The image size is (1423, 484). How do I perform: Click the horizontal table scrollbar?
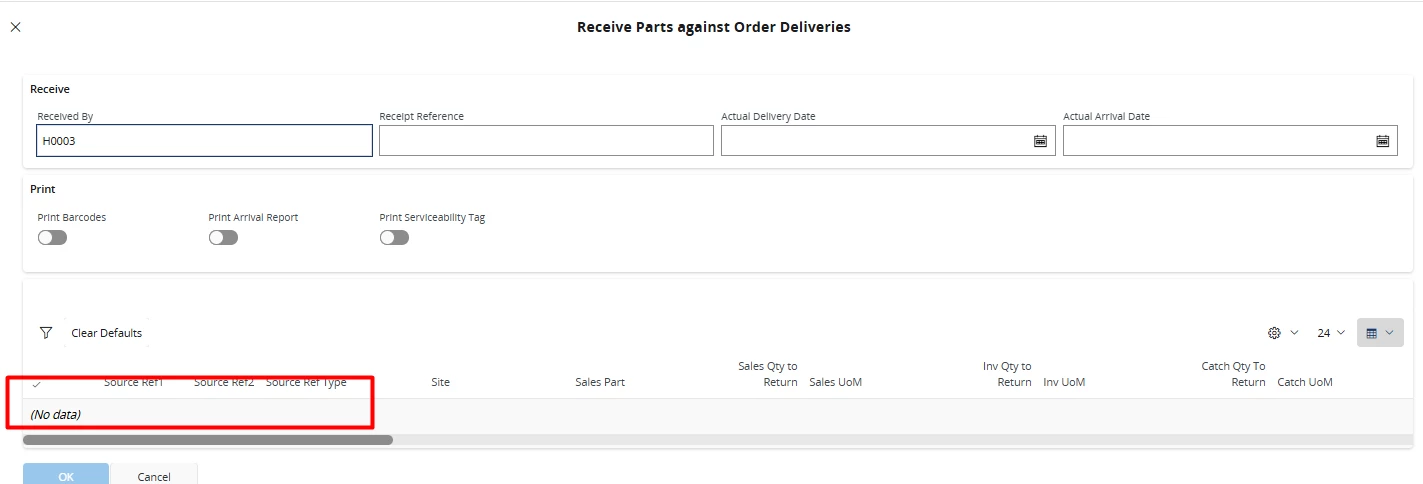[208, 439]
